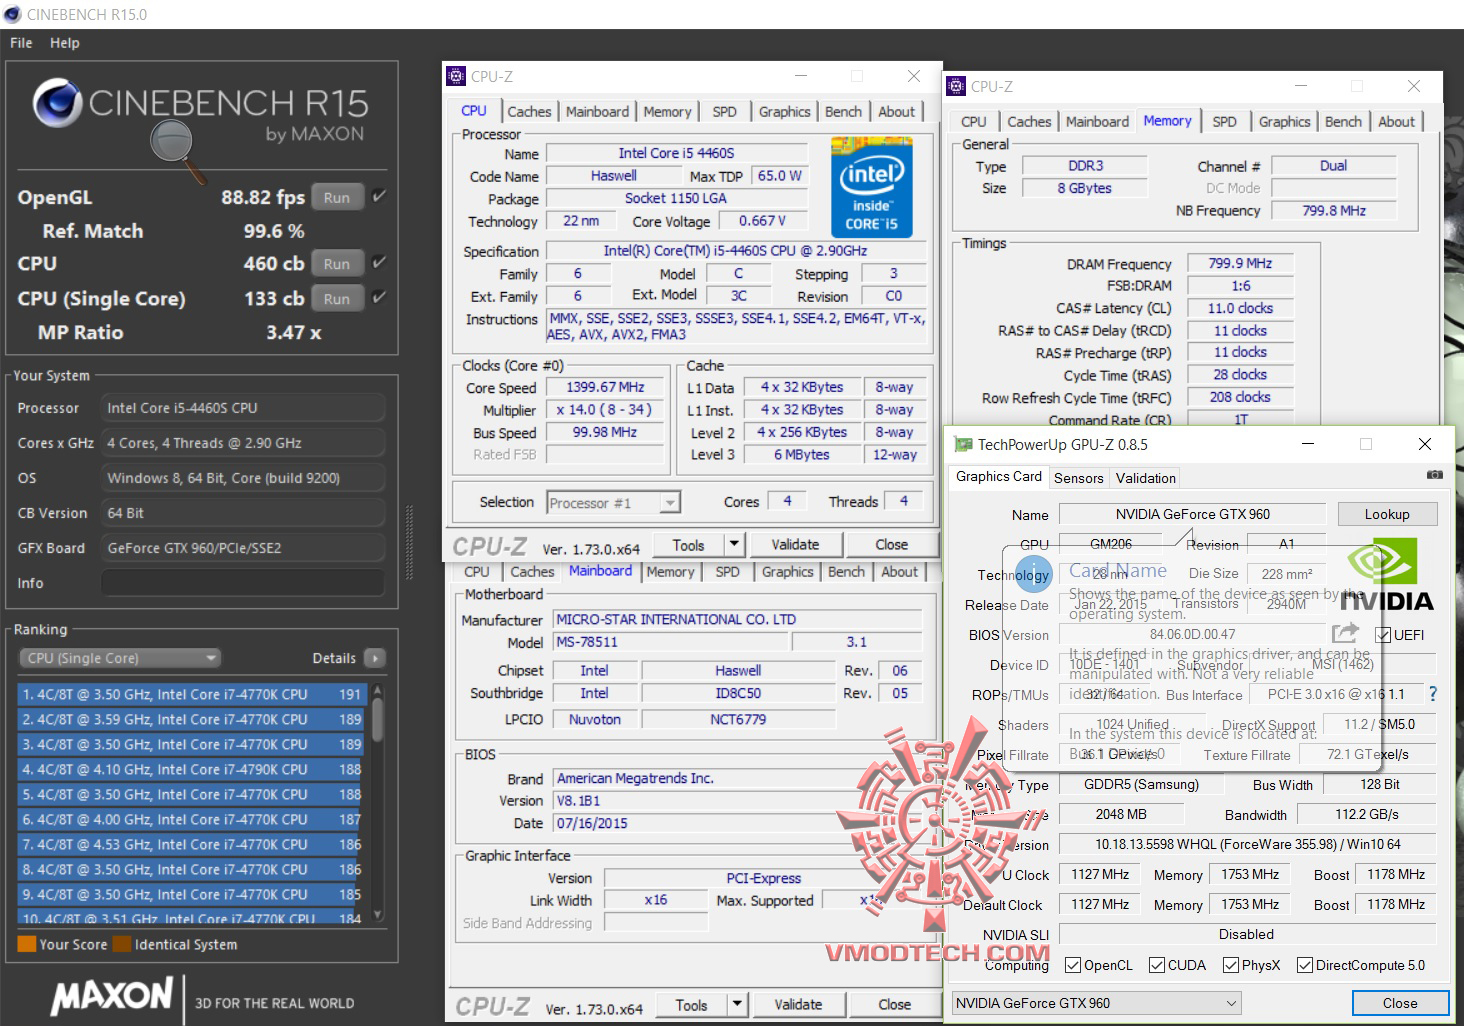Click the Core Speed value 1399.67 MHz
The height and width of the screenshot is (1026, 1464).
(x=605, y=387)
